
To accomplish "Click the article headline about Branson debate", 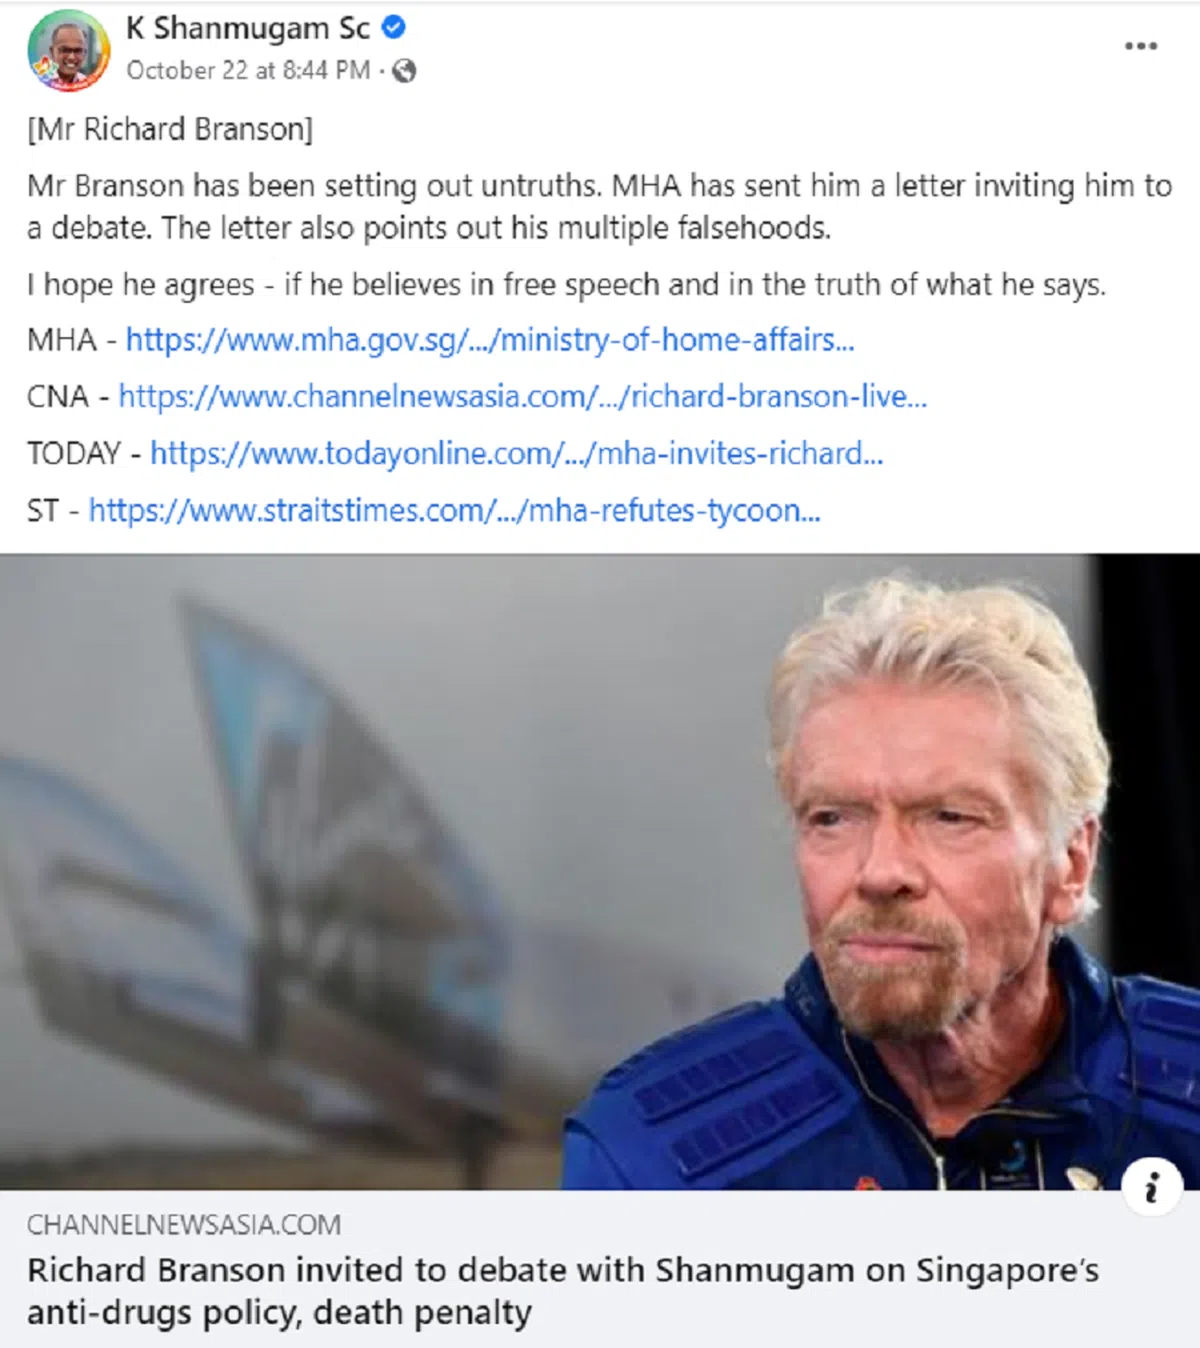I will (563, 1291).
